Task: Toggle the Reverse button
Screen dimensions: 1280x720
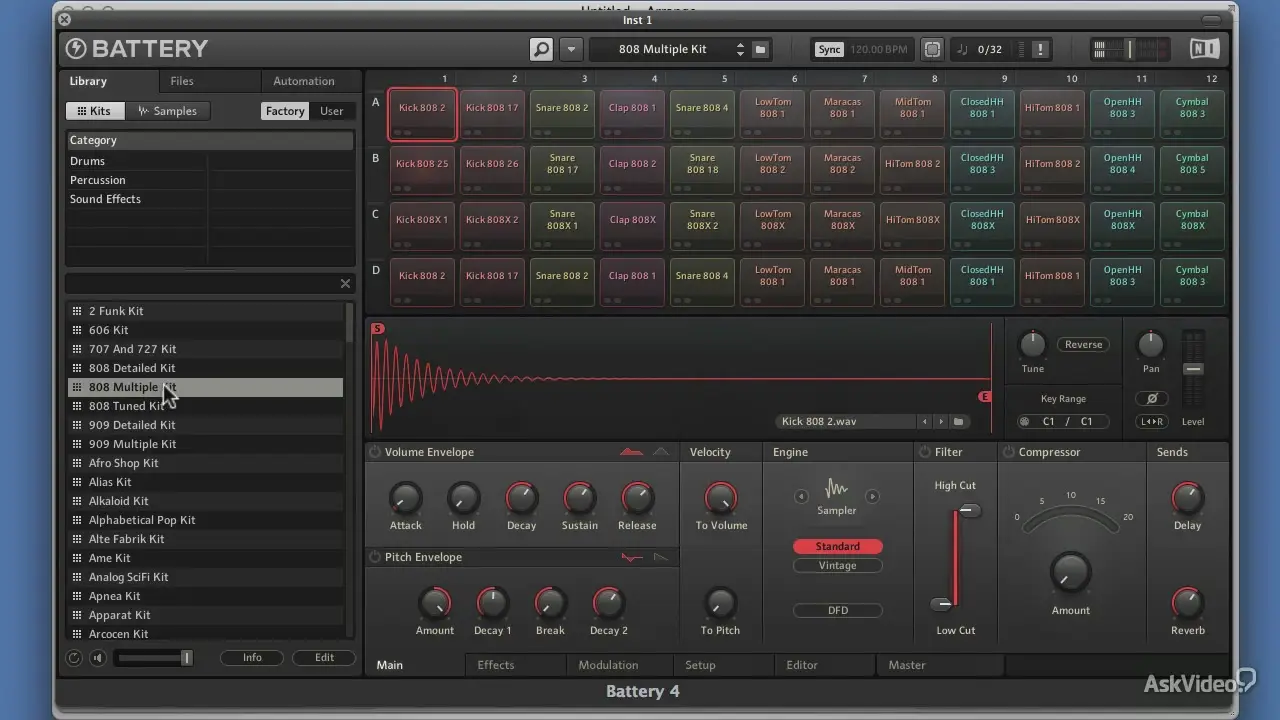Action: click(x=1083, y=344)
